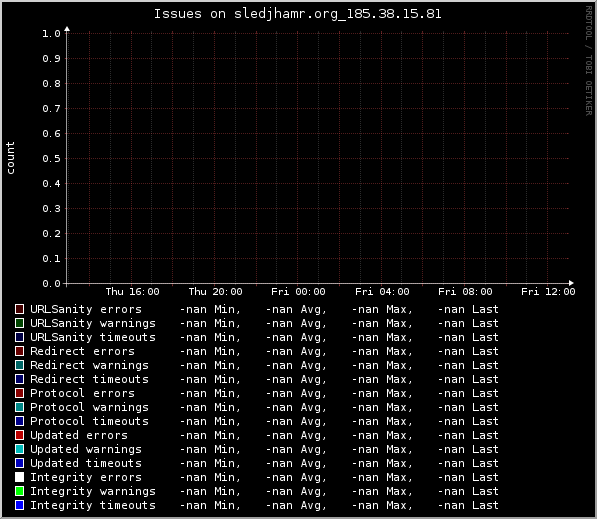Select the Redirect warnings teal swatch
The image size is (597, 519).
(x=19, y=365)
